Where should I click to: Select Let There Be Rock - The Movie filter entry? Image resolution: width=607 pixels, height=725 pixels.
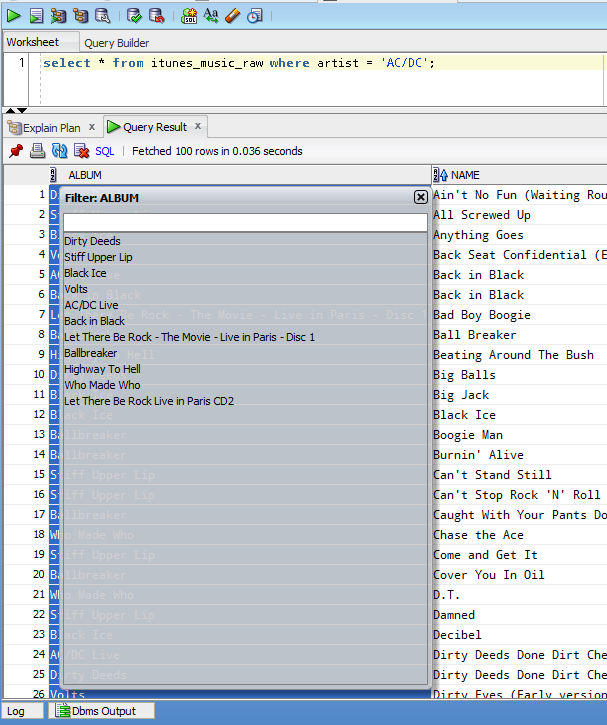click(189, 337)
